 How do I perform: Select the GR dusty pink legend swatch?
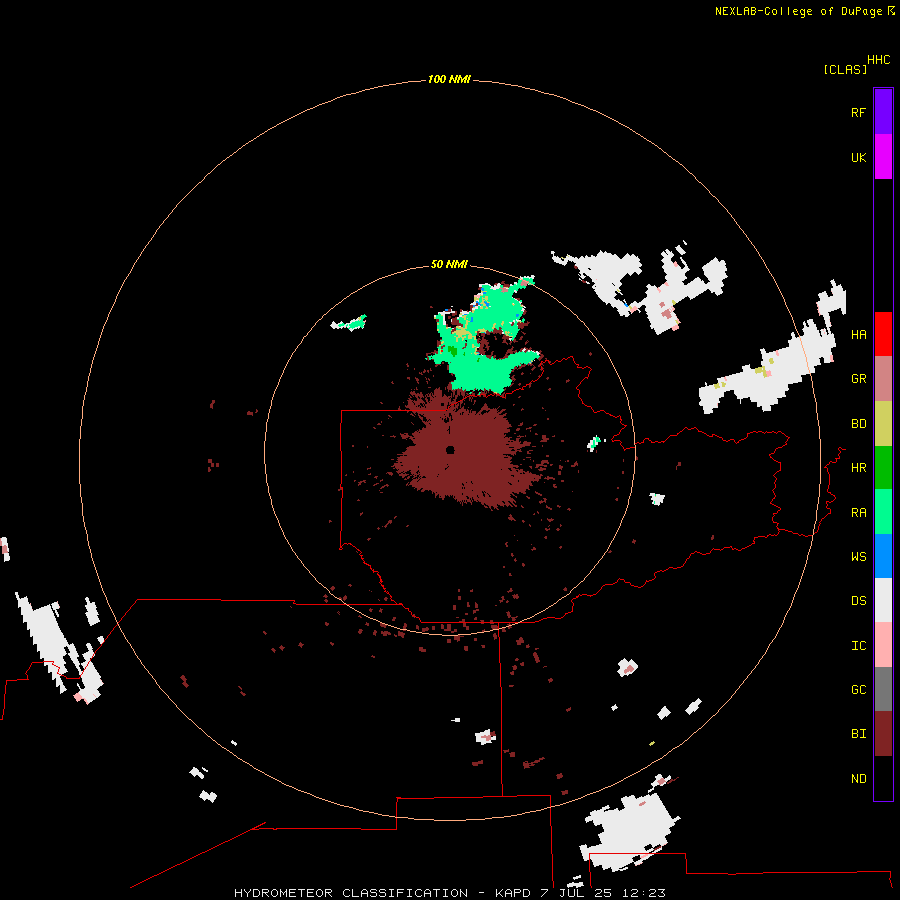pos(883,379)
